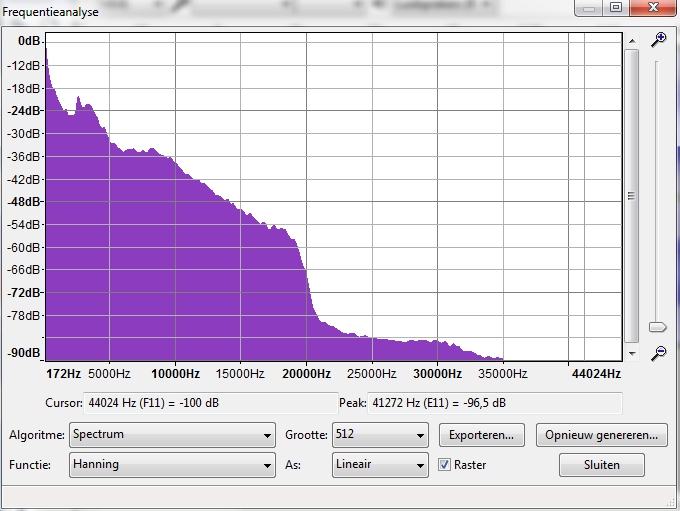Click the 172Hz axis label

63,373
